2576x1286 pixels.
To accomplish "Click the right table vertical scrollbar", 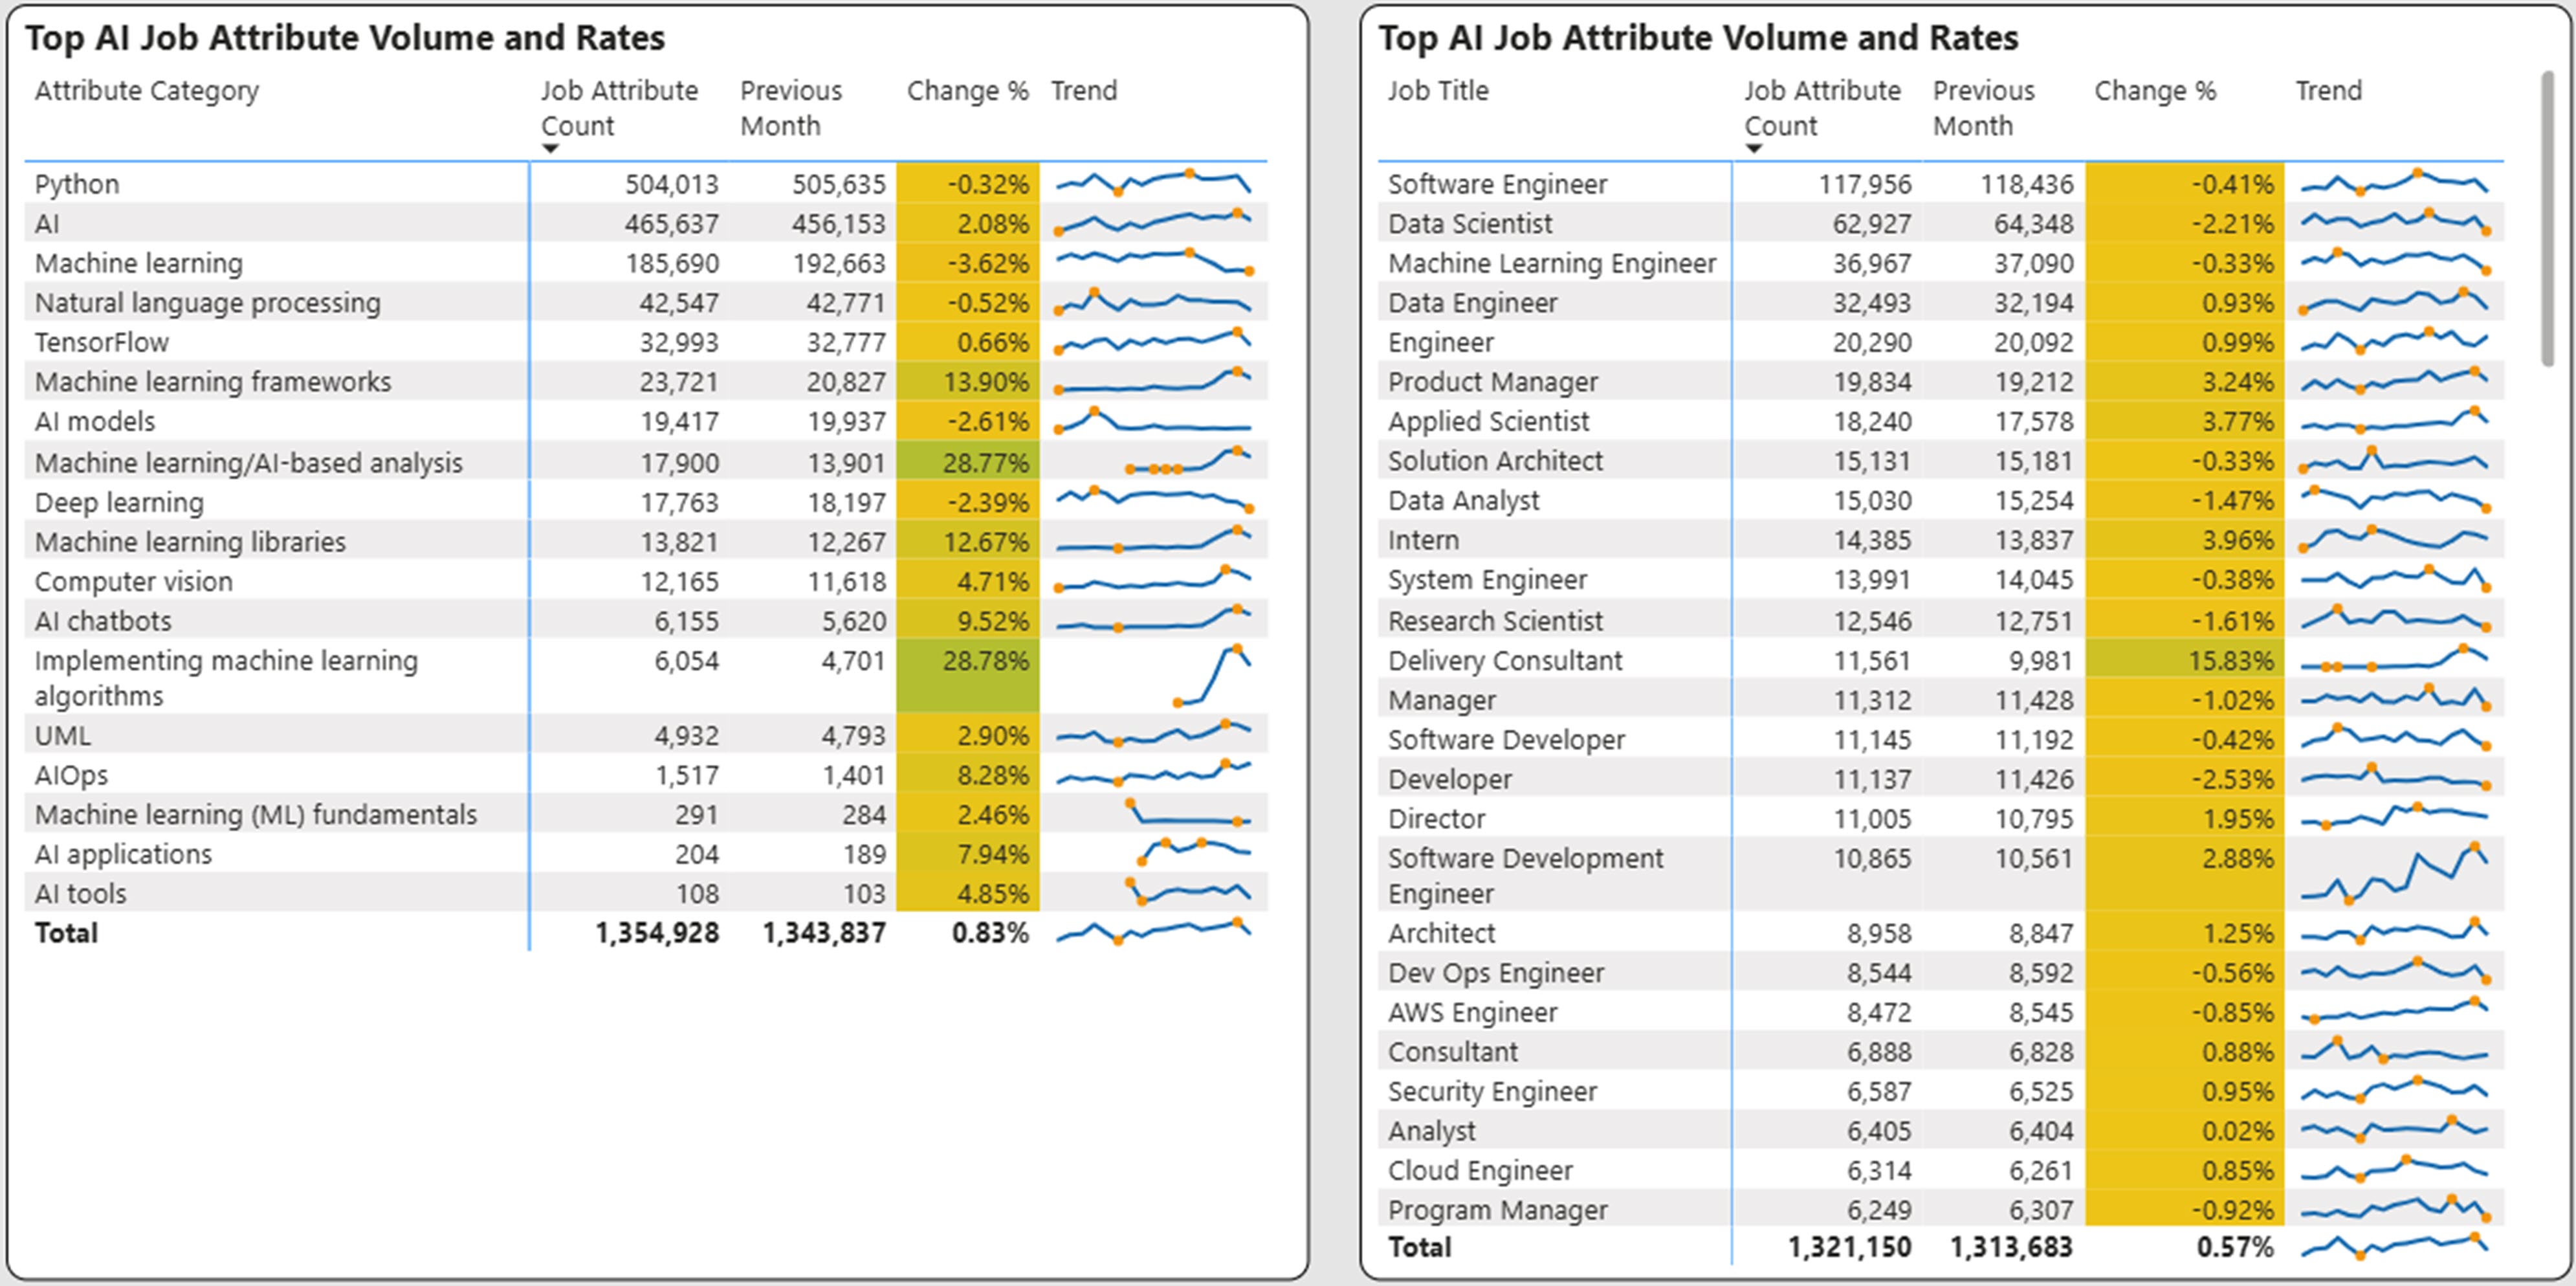I will 2547,219.
